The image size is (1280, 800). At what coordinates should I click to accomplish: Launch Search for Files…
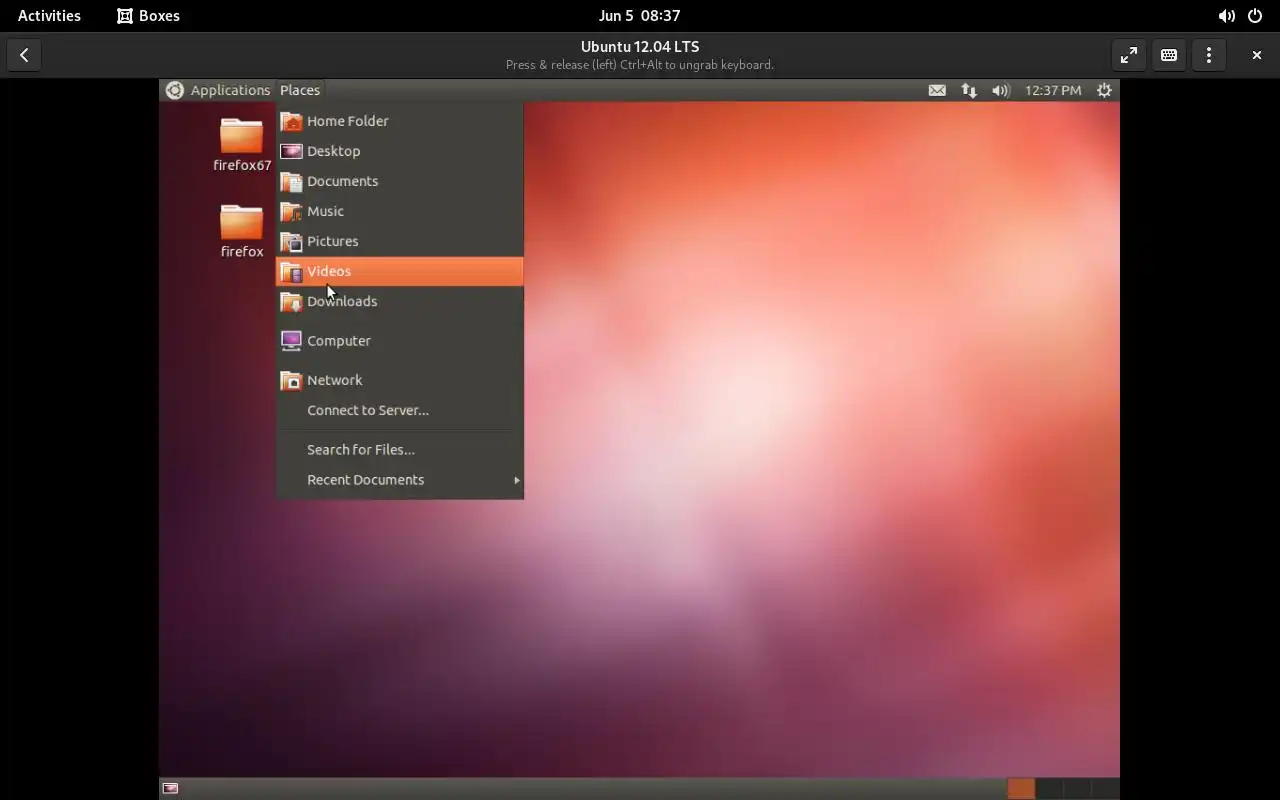(399, 450)
